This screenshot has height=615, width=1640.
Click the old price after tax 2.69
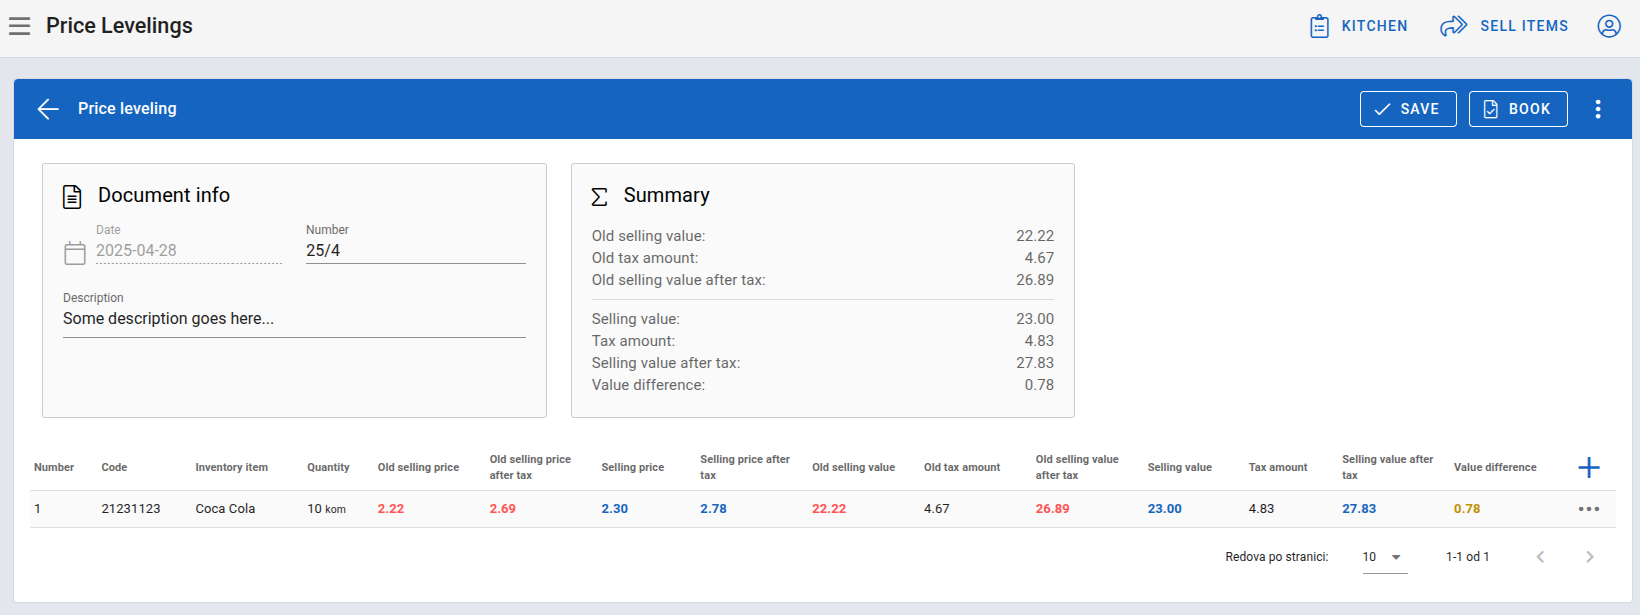point(503,509)
